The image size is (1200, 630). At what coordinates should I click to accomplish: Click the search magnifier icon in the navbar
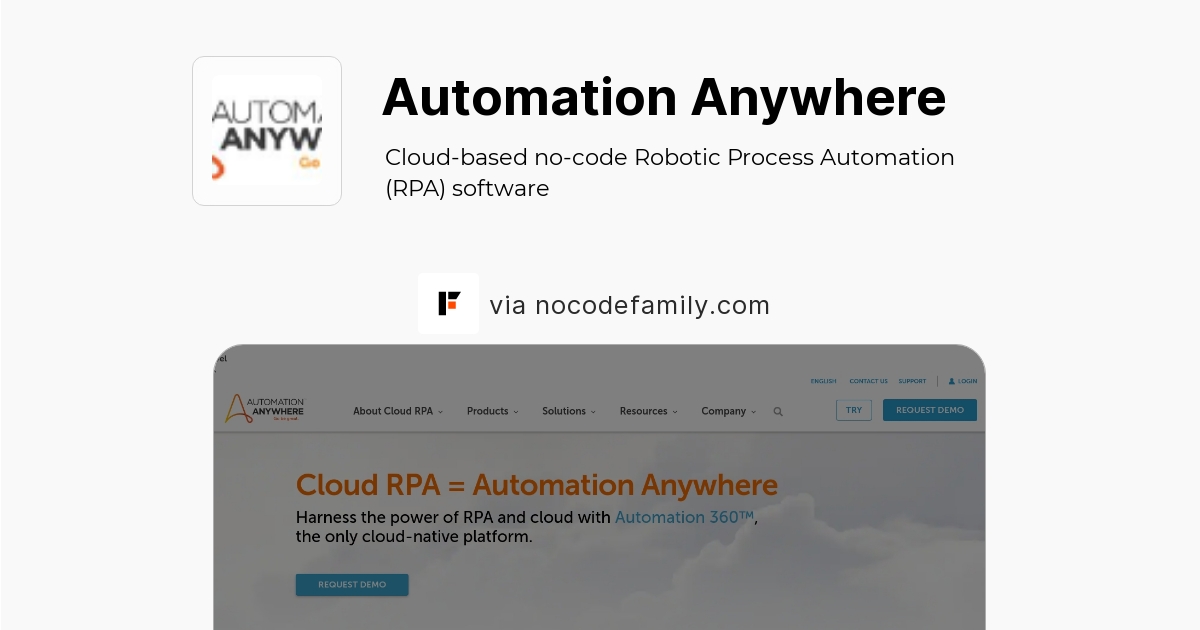778,411
